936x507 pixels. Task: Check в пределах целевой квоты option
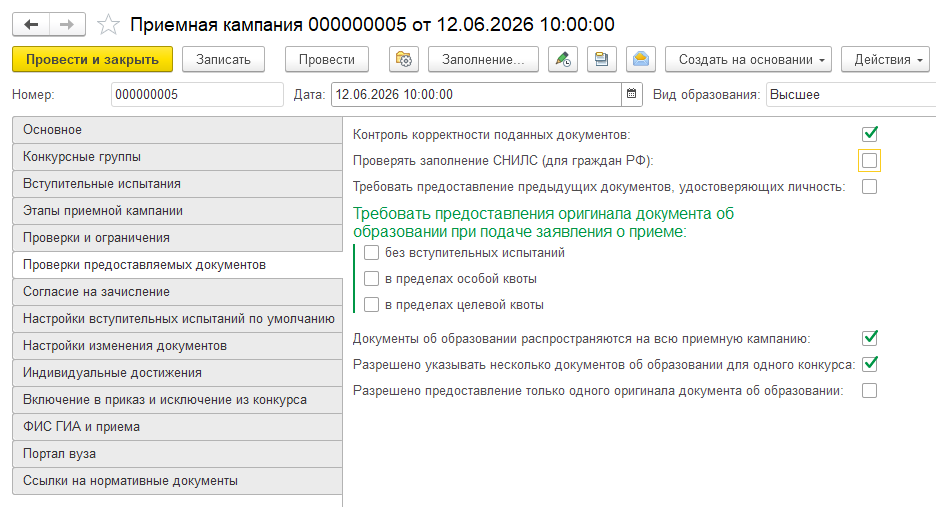click(x=371, y=305)
